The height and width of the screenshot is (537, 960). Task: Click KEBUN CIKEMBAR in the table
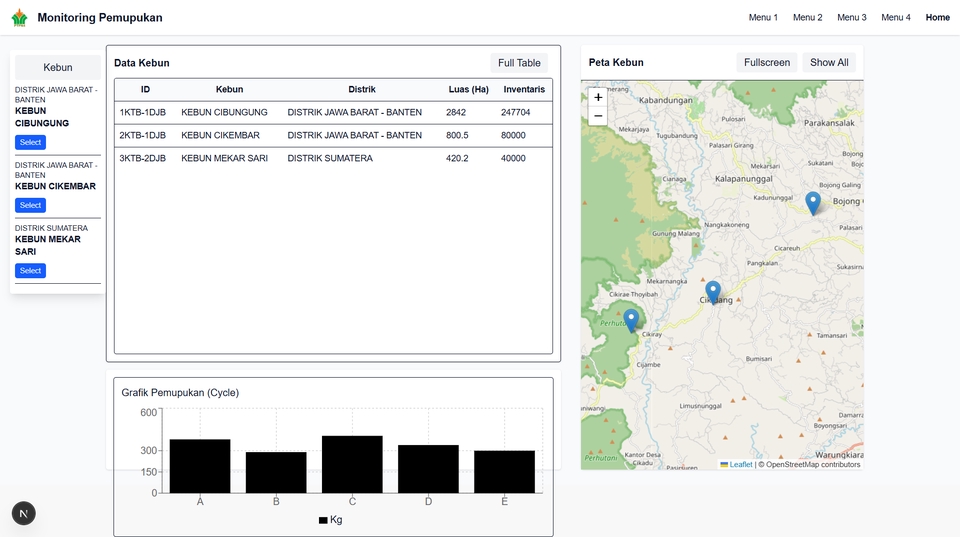pos(220,135)
